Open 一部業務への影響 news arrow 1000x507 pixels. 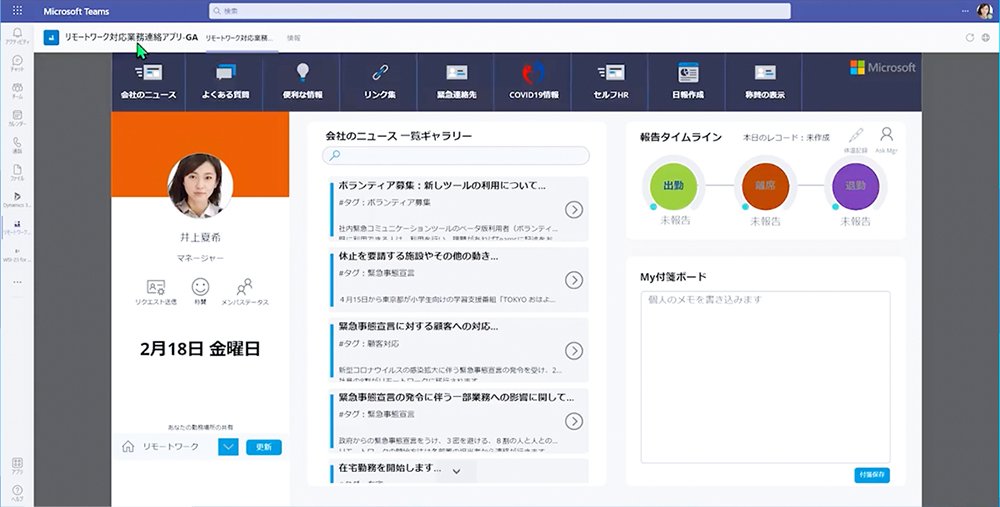pyautogui.click(x=574, y=421)
